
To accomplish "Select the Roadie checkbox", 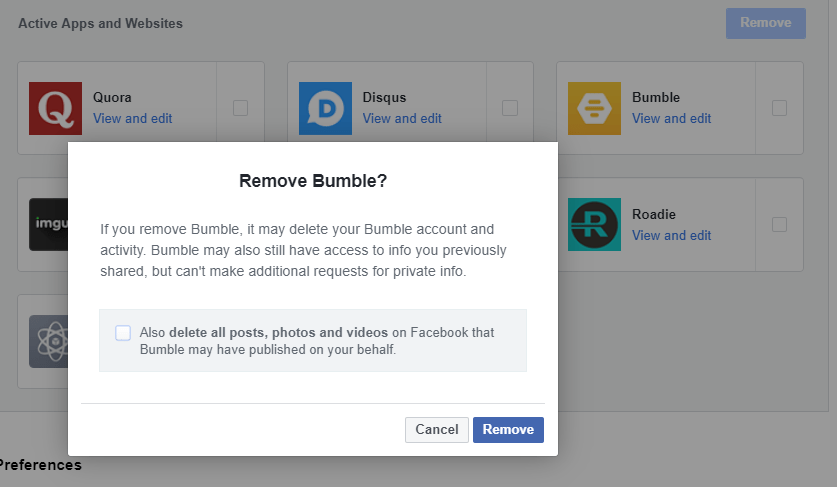I will [x=779, y=224].
